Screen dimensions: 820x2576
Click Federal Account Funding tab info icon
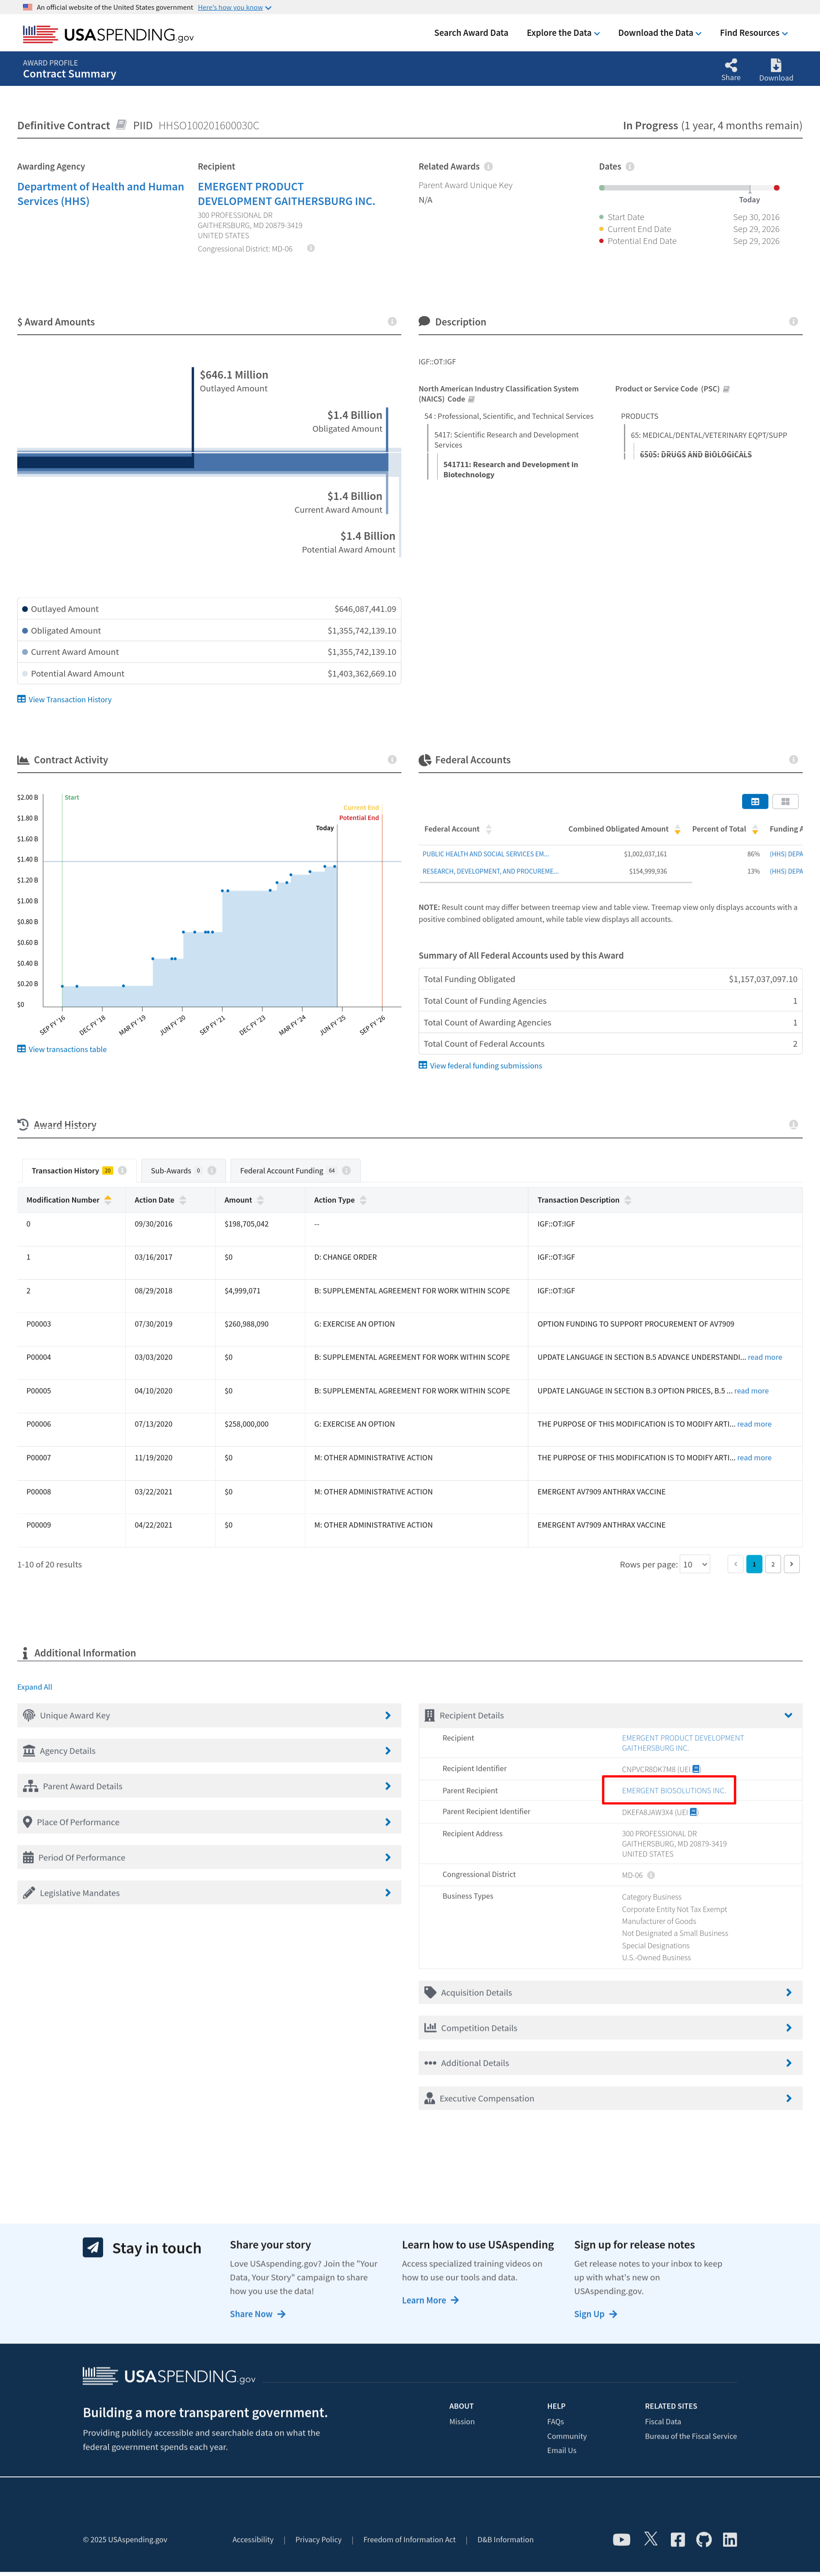pyautogui.click(x=346, y=1171)
